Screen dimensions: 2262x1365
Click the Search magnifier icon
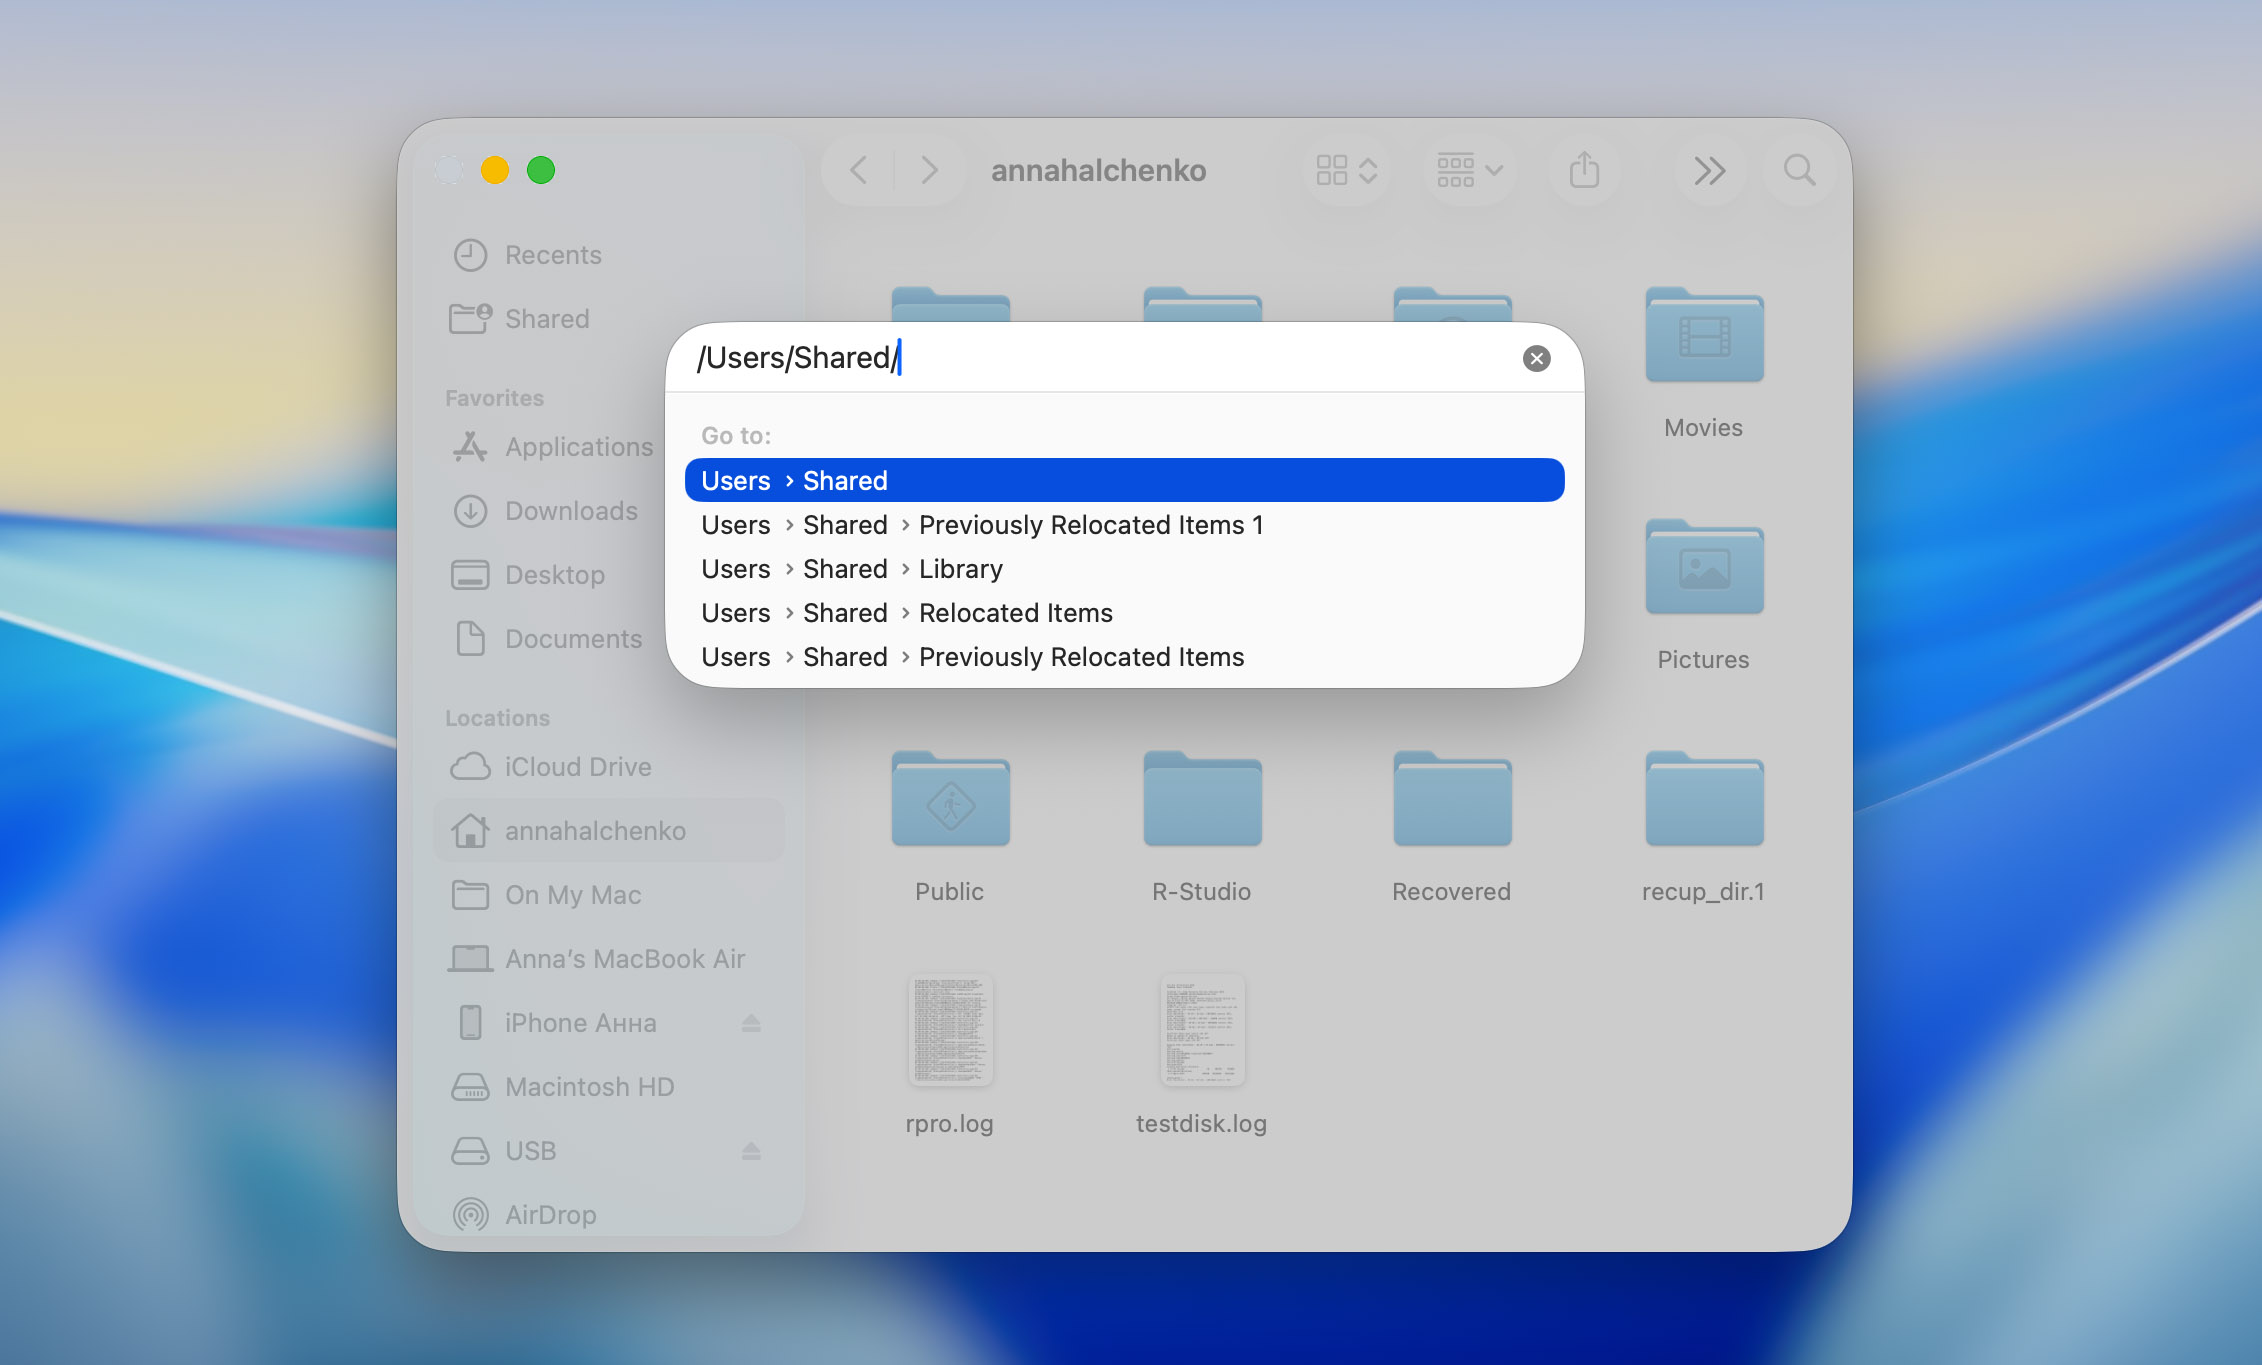pyautogui.click(x=1798, y=170)
